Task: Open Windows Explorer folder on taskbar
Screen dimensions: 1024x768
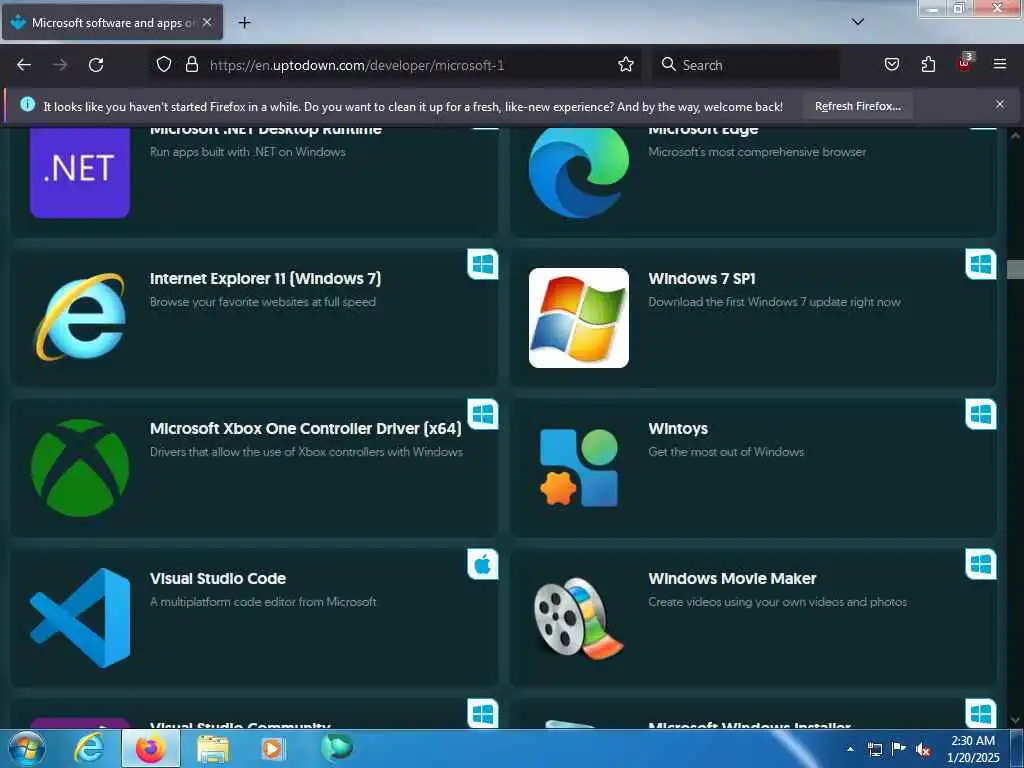Action: click(213, 748)
